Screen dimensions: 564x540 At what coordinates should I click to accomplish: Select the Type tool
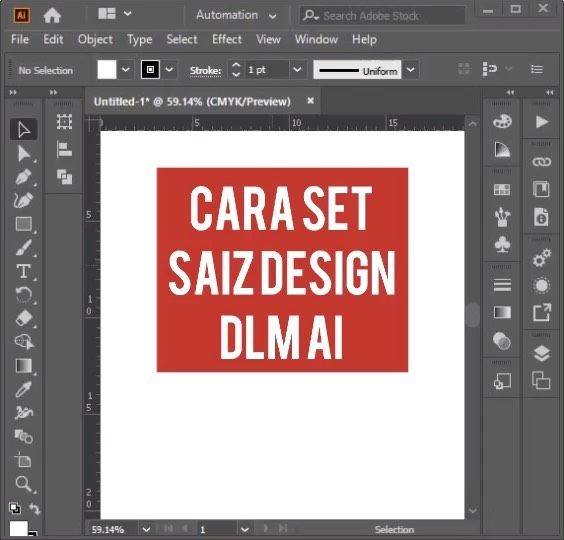24,271
